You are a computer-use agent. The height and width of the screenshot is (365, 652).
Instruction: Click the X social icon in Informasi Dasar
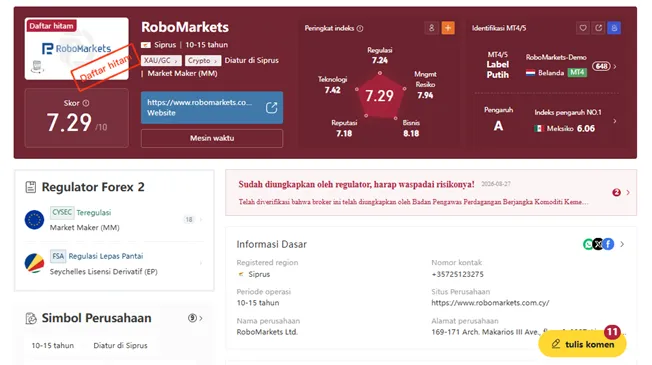click(x=598, y=244)
